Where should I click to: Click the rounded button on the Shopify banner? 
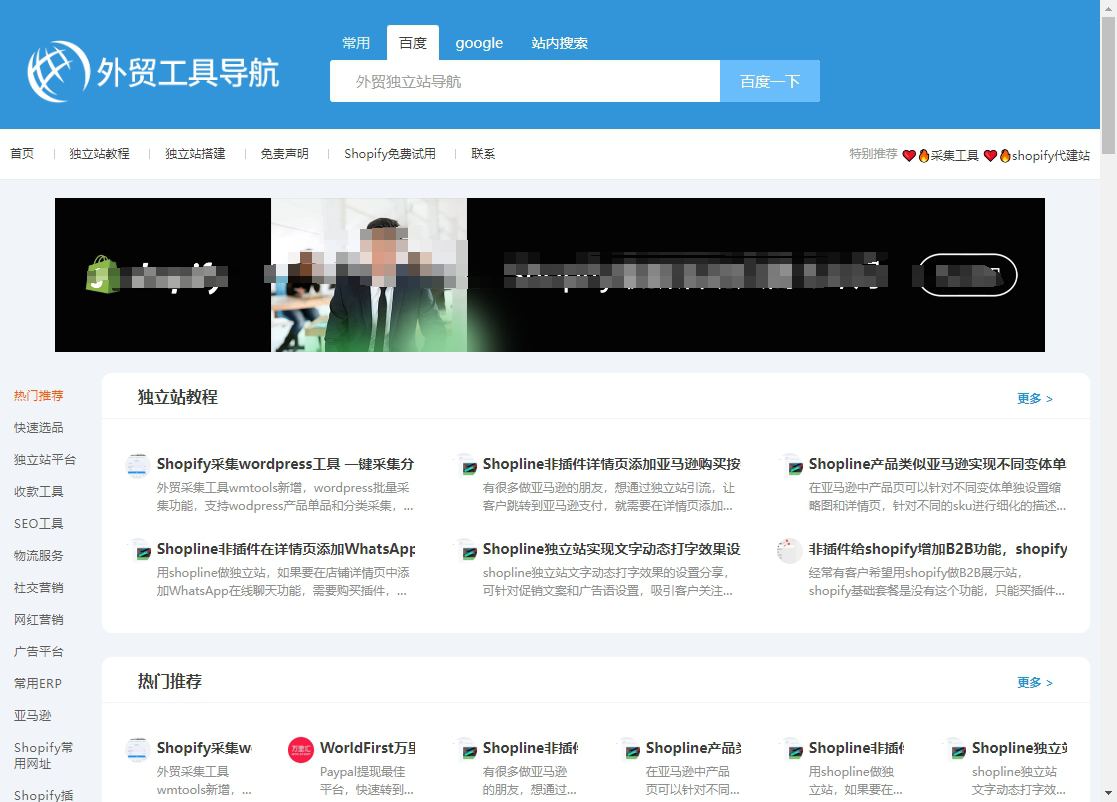click(x=968, y=275)
